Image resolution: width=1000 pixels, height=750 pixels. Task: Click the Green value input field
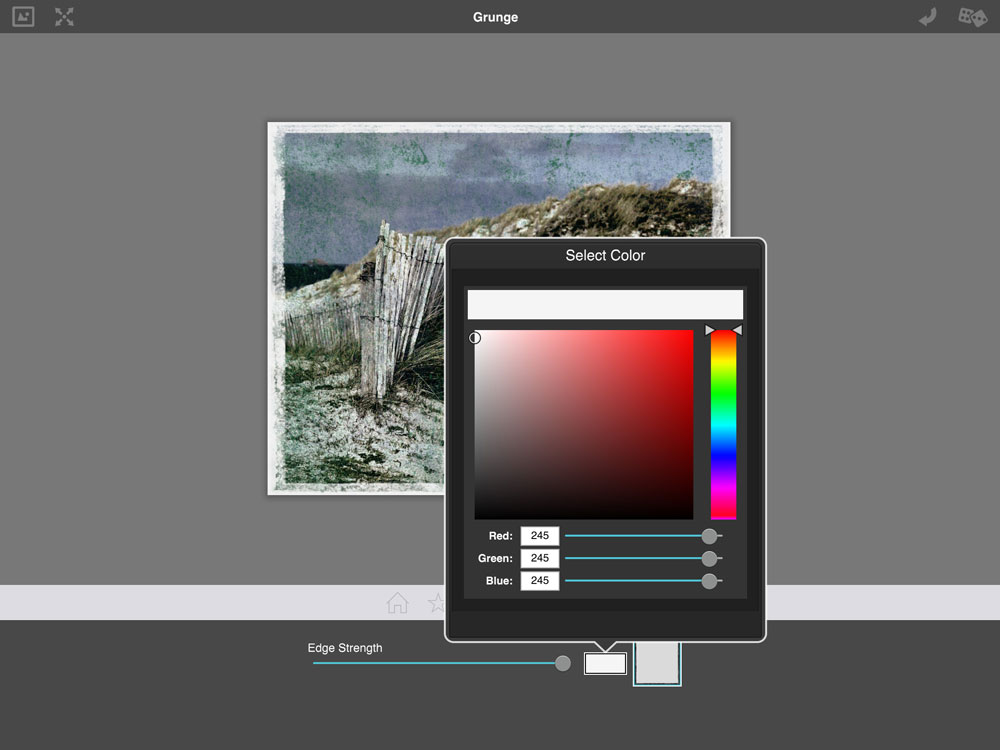click(539, 558)
